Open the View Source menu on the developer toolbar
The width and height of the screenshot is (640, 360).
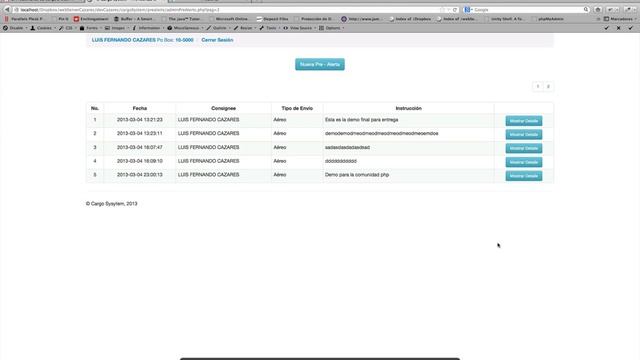(x=300, y=28)
